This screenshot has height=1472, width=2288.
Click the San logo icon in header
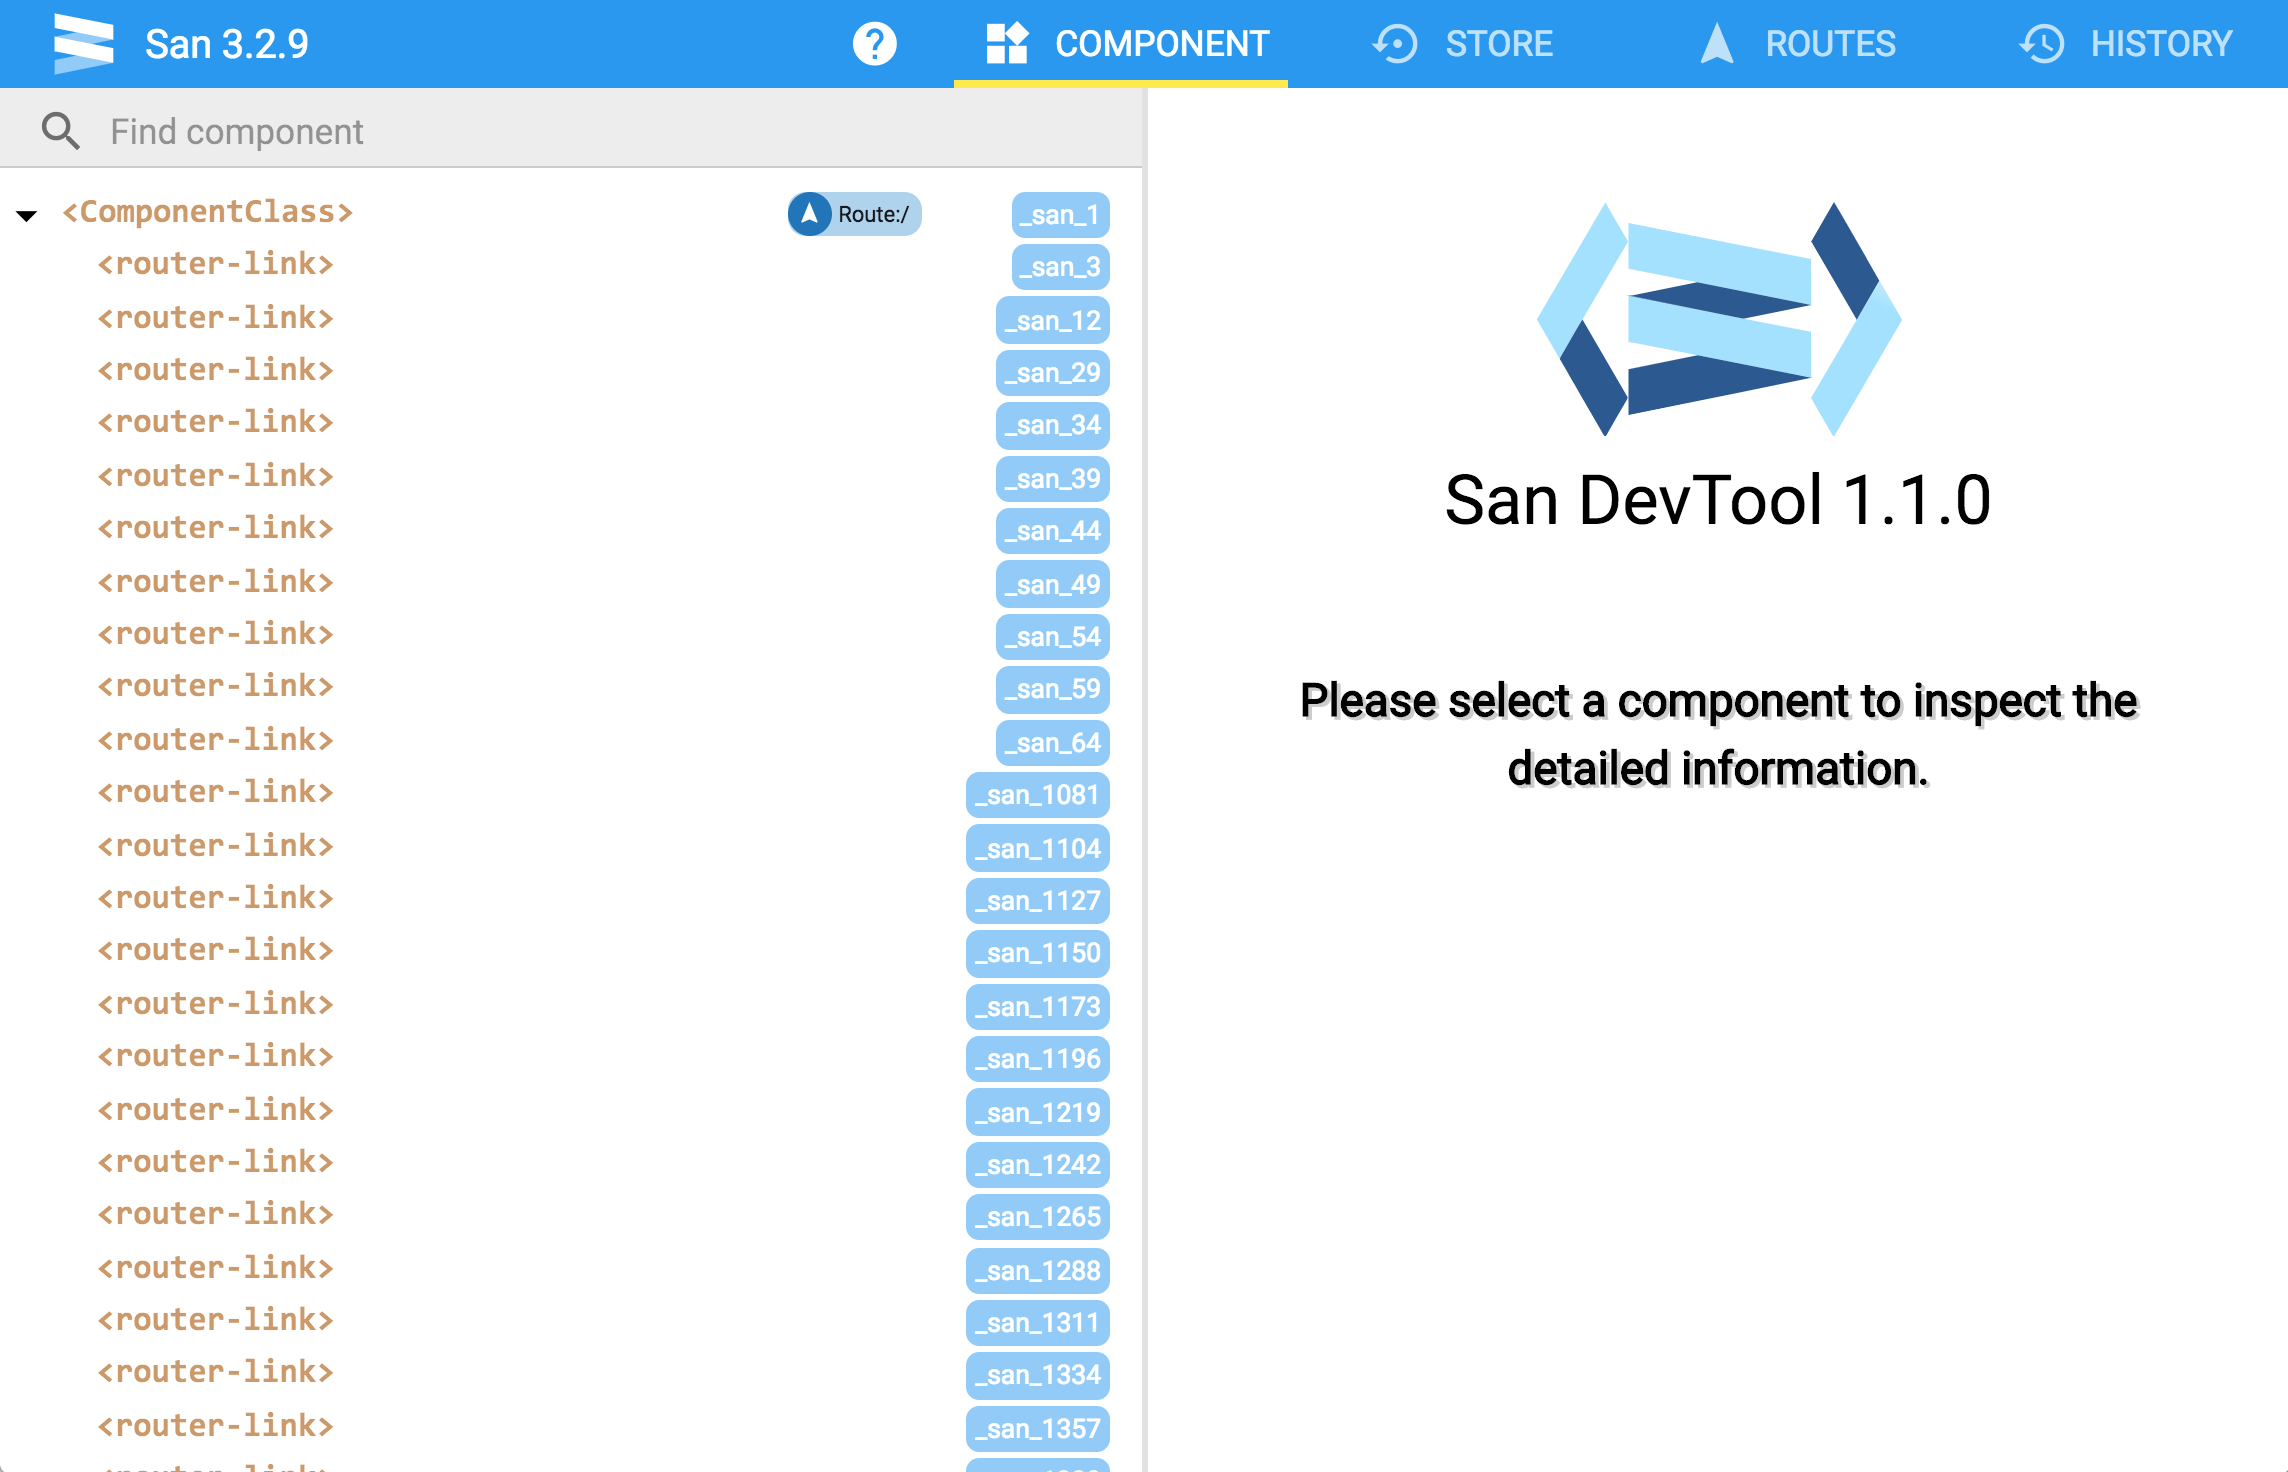click(83, 44)
